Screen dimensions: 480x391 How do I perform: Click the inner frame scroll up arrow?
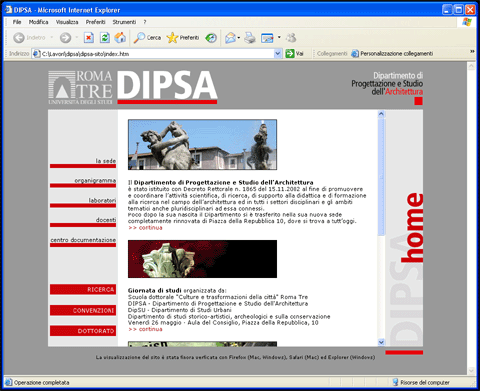pyautogui.click(x=381, y=114)
